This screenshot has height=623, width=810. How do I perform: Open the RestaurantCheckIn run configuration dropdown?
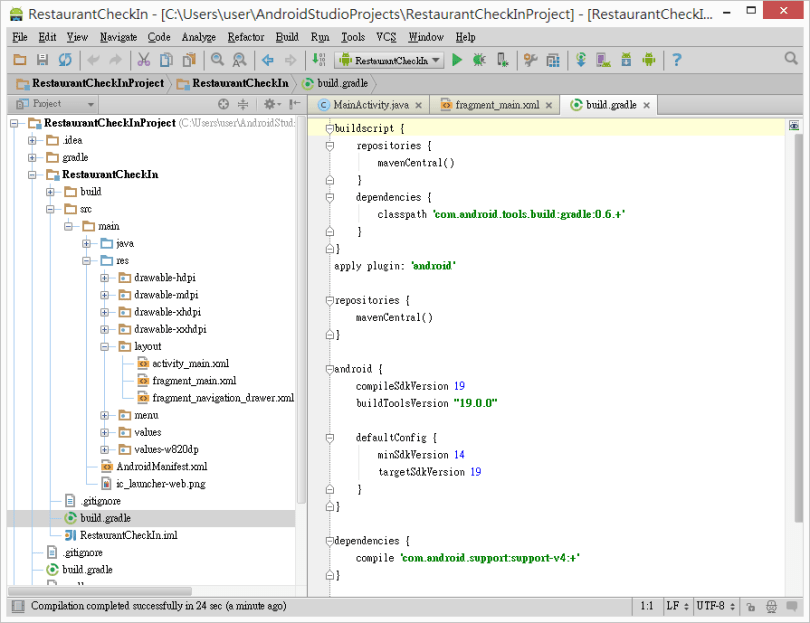(390, 61)
